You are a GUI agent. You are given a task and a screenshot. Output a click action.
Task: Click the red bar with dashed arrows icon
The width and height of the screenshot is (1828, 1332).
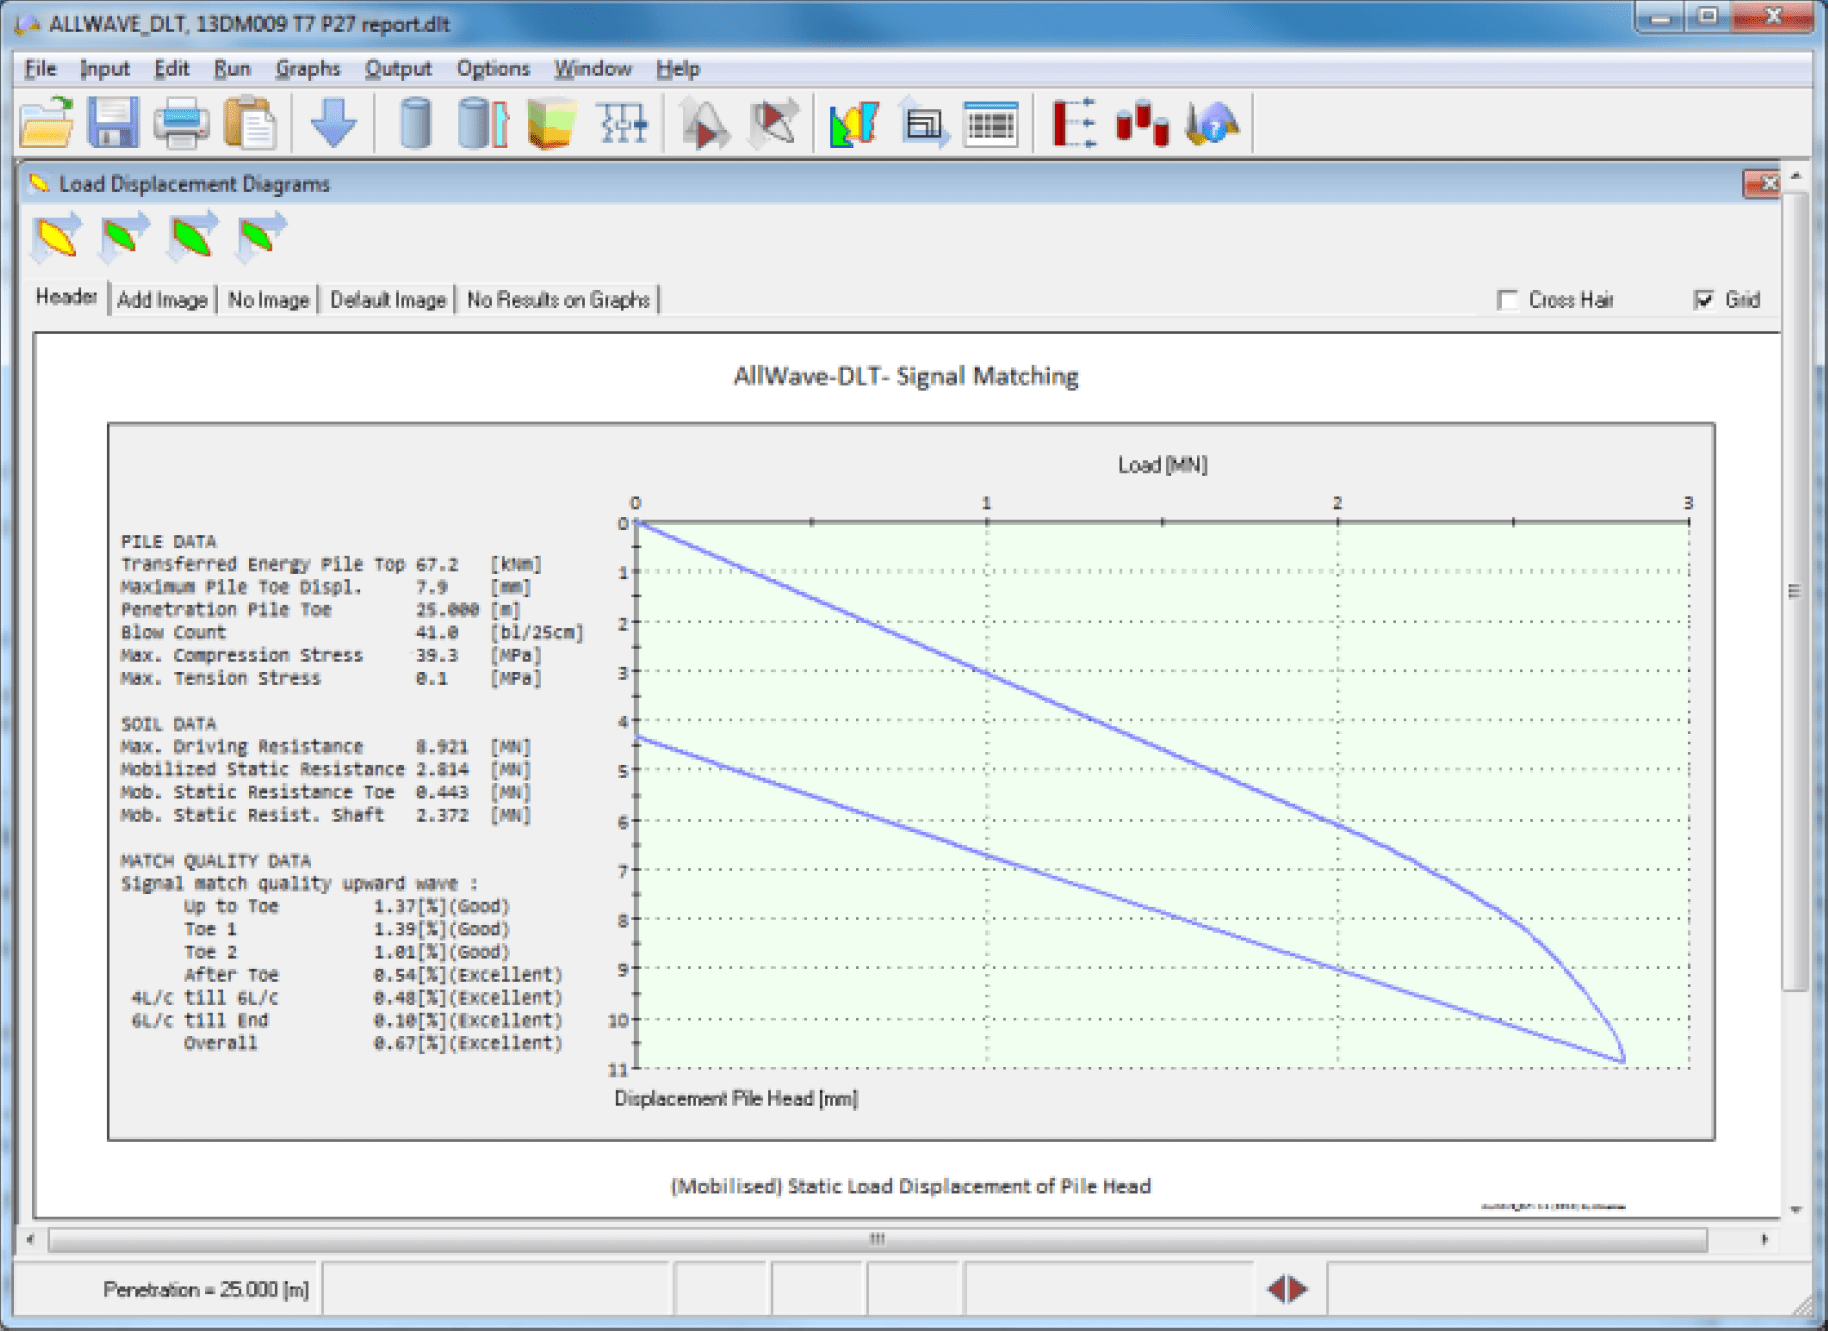tap(1074, 123)
